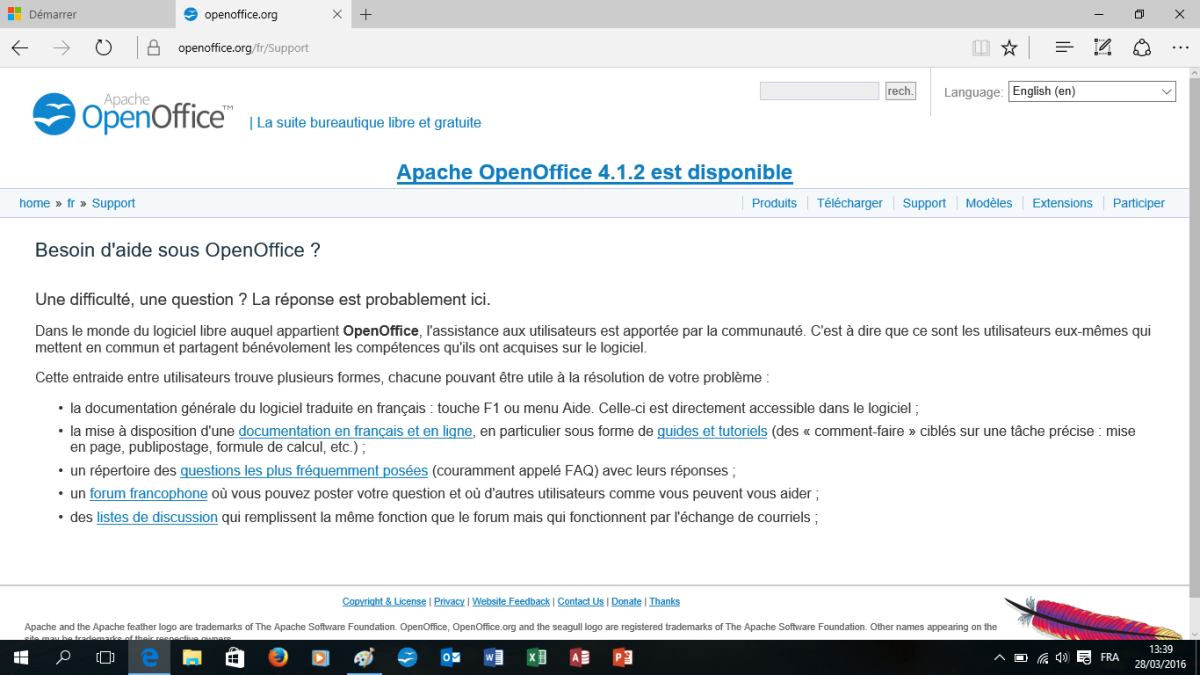Open the Copyright & License footer link
1200x675 pixels.
[x=384, y=601]
